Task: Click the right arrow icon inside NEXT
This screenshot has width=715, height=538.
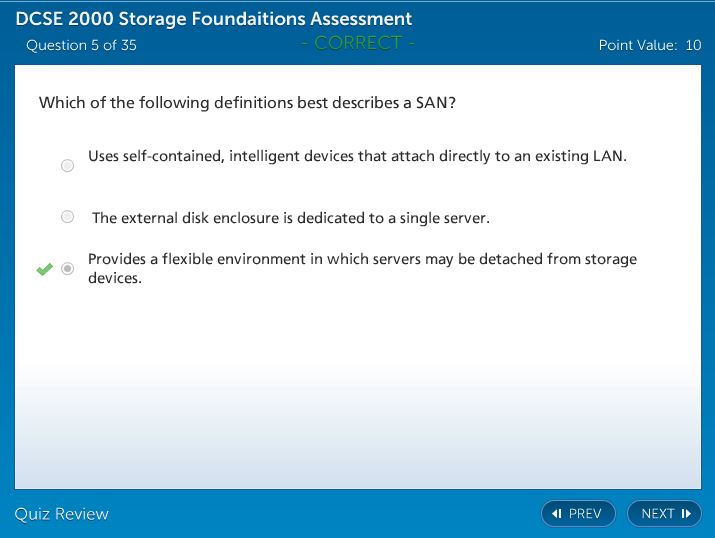Action: coord(686,514)
